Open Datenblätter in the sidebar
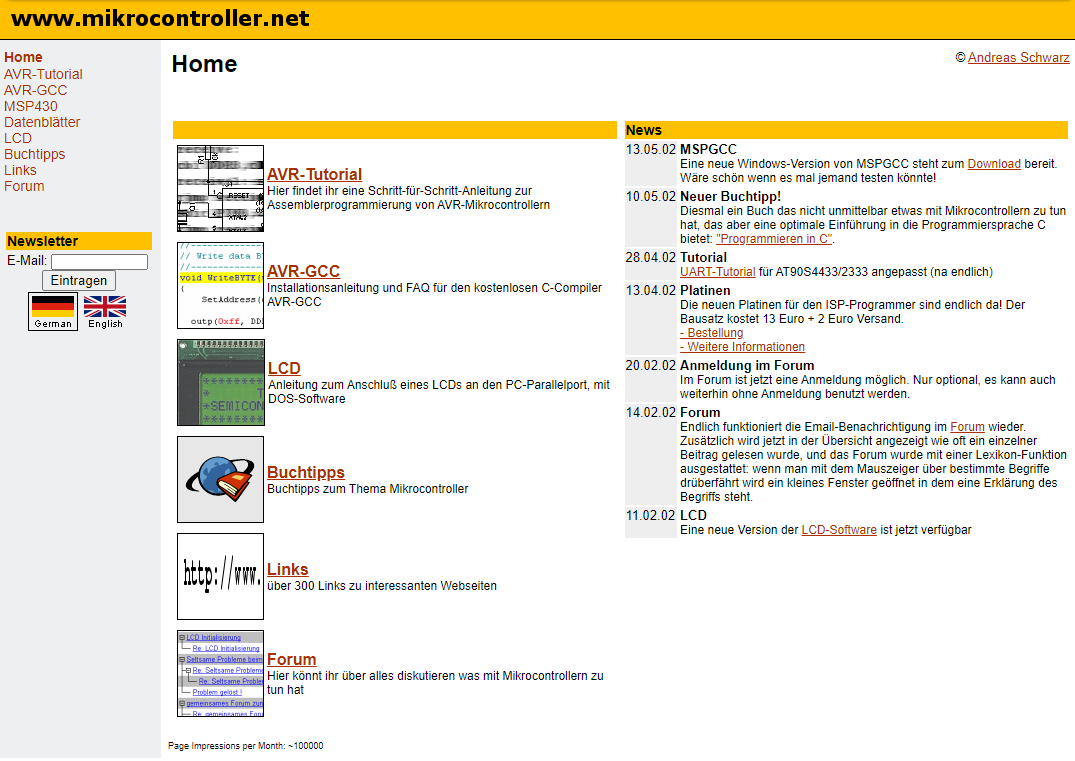1075x761 pixels. click(42, 122)
